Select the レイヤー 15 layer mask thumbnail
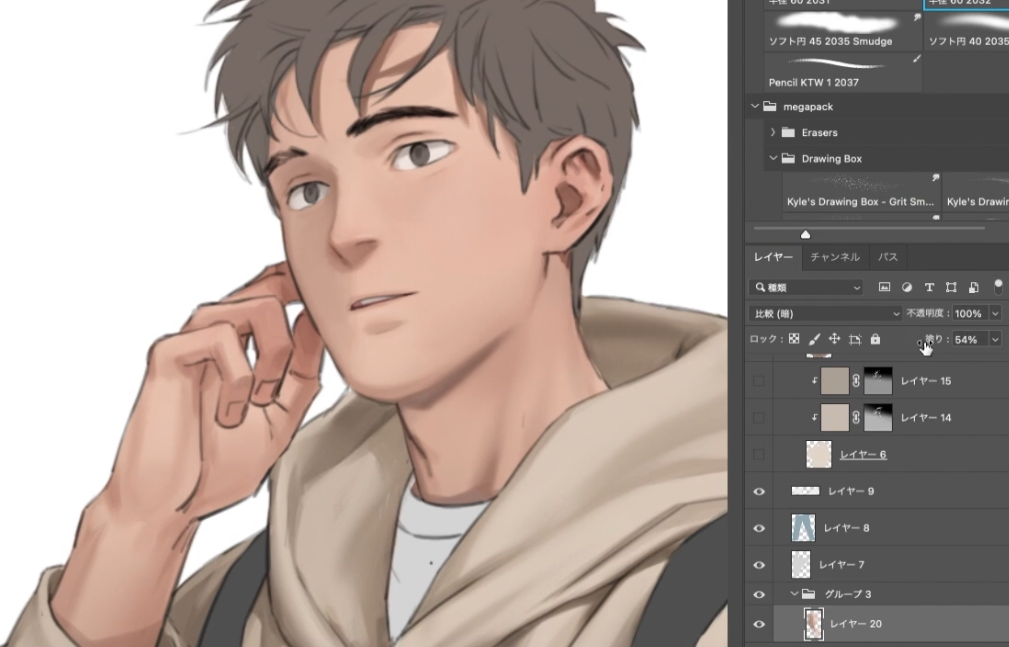 click(878, 380)
